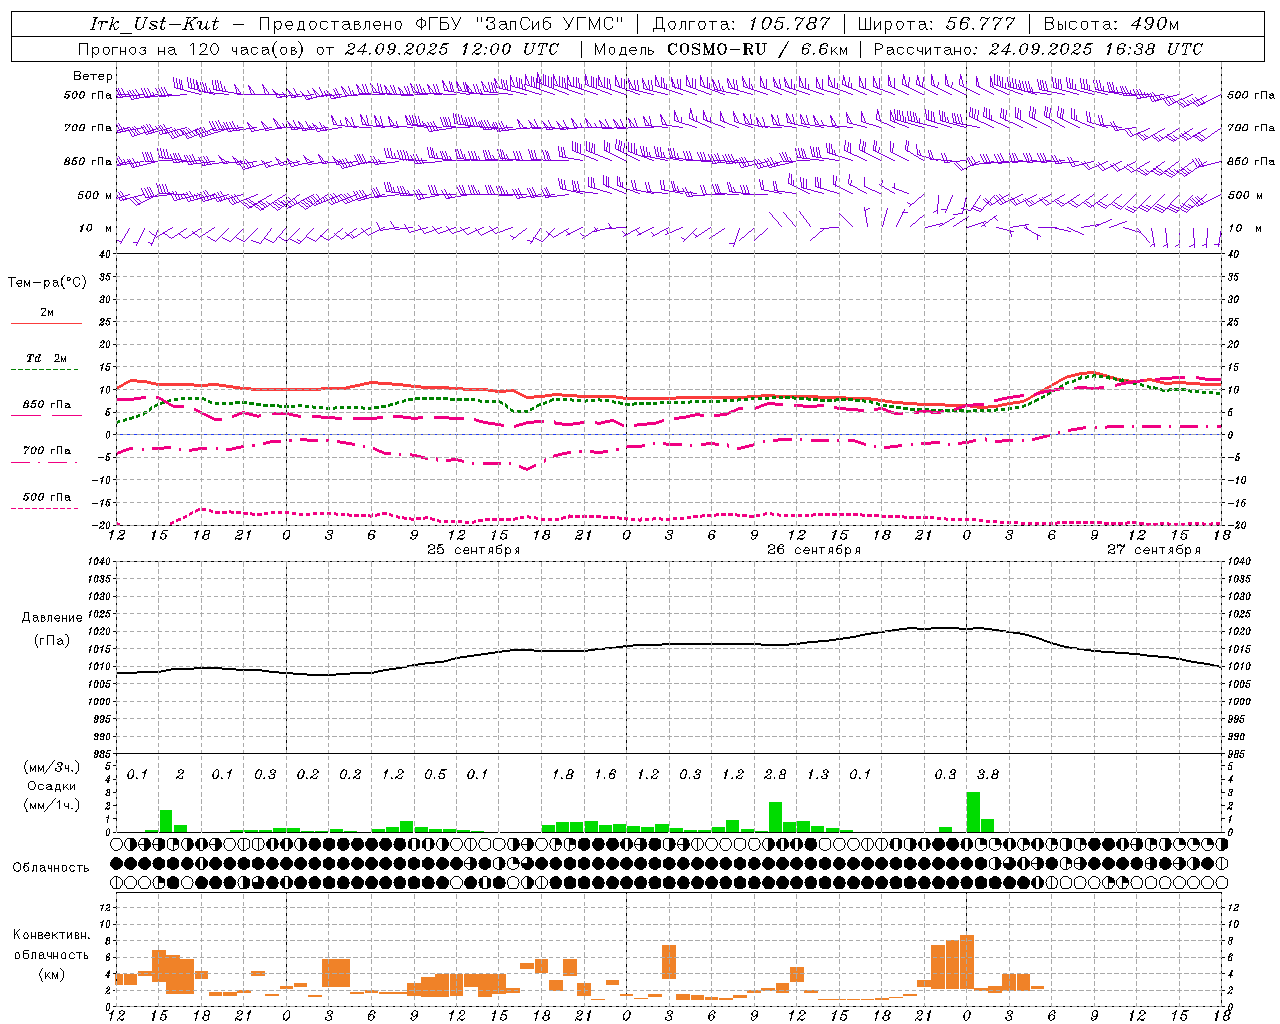Click the '(км)' unit label of convective cloudiness

[51, 975]
